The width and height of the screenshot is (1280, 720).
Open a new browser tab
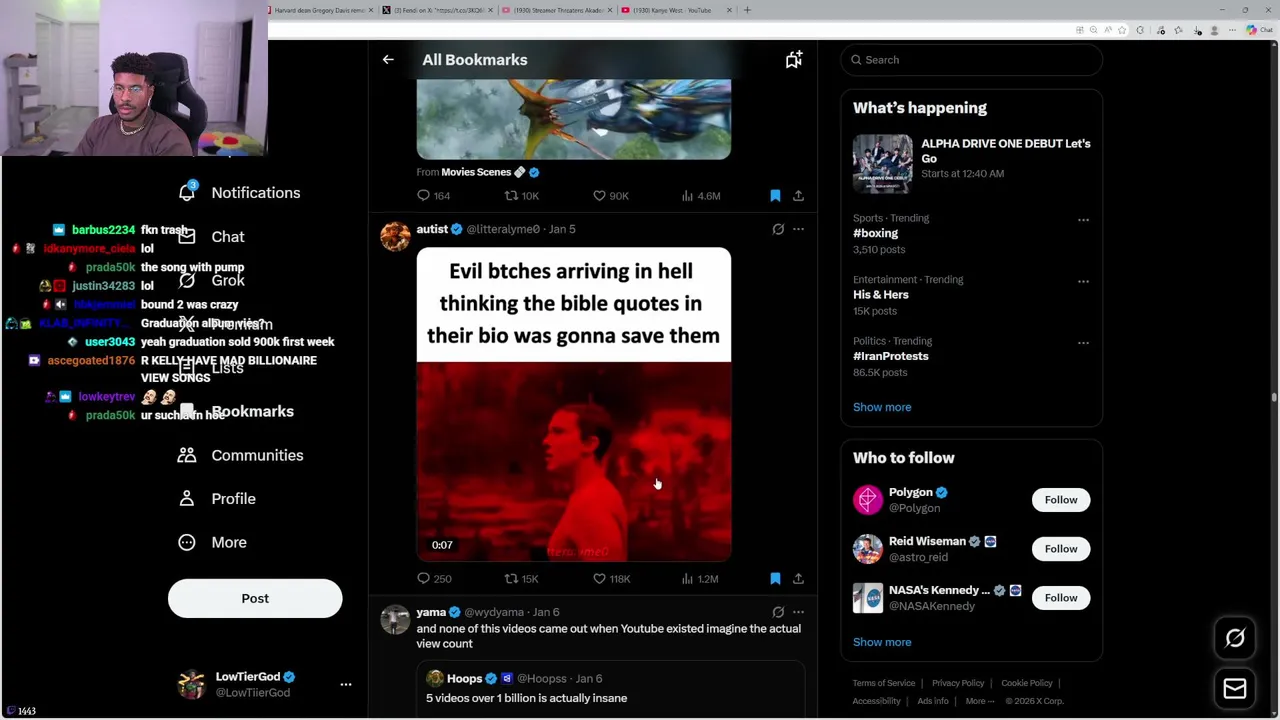[x=747, y=10]
